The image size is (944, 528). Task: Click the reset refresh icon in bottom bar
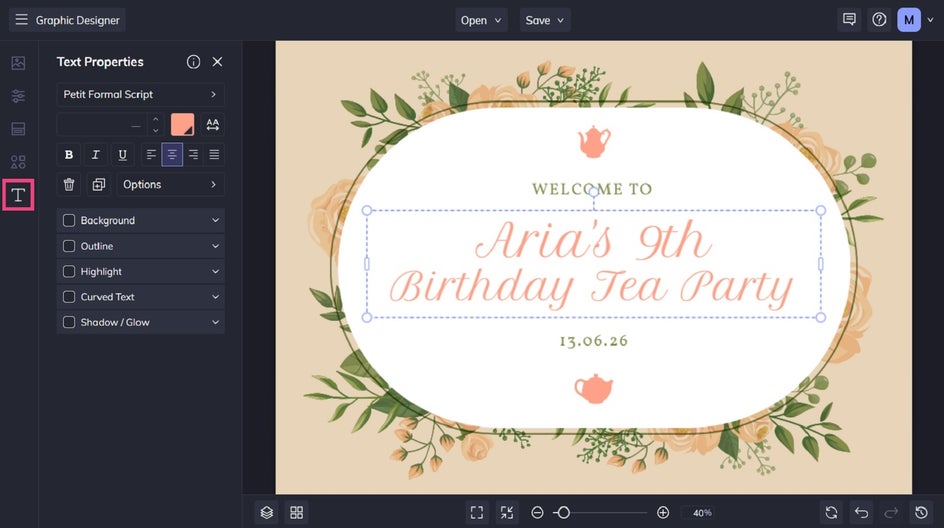[x=831, y=512]
